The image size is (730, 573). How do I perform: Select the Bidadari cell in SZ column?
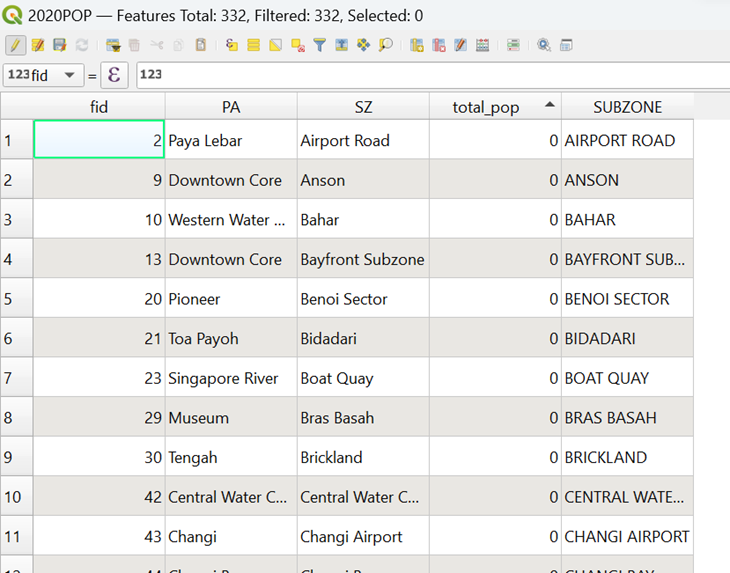point(363,339)
